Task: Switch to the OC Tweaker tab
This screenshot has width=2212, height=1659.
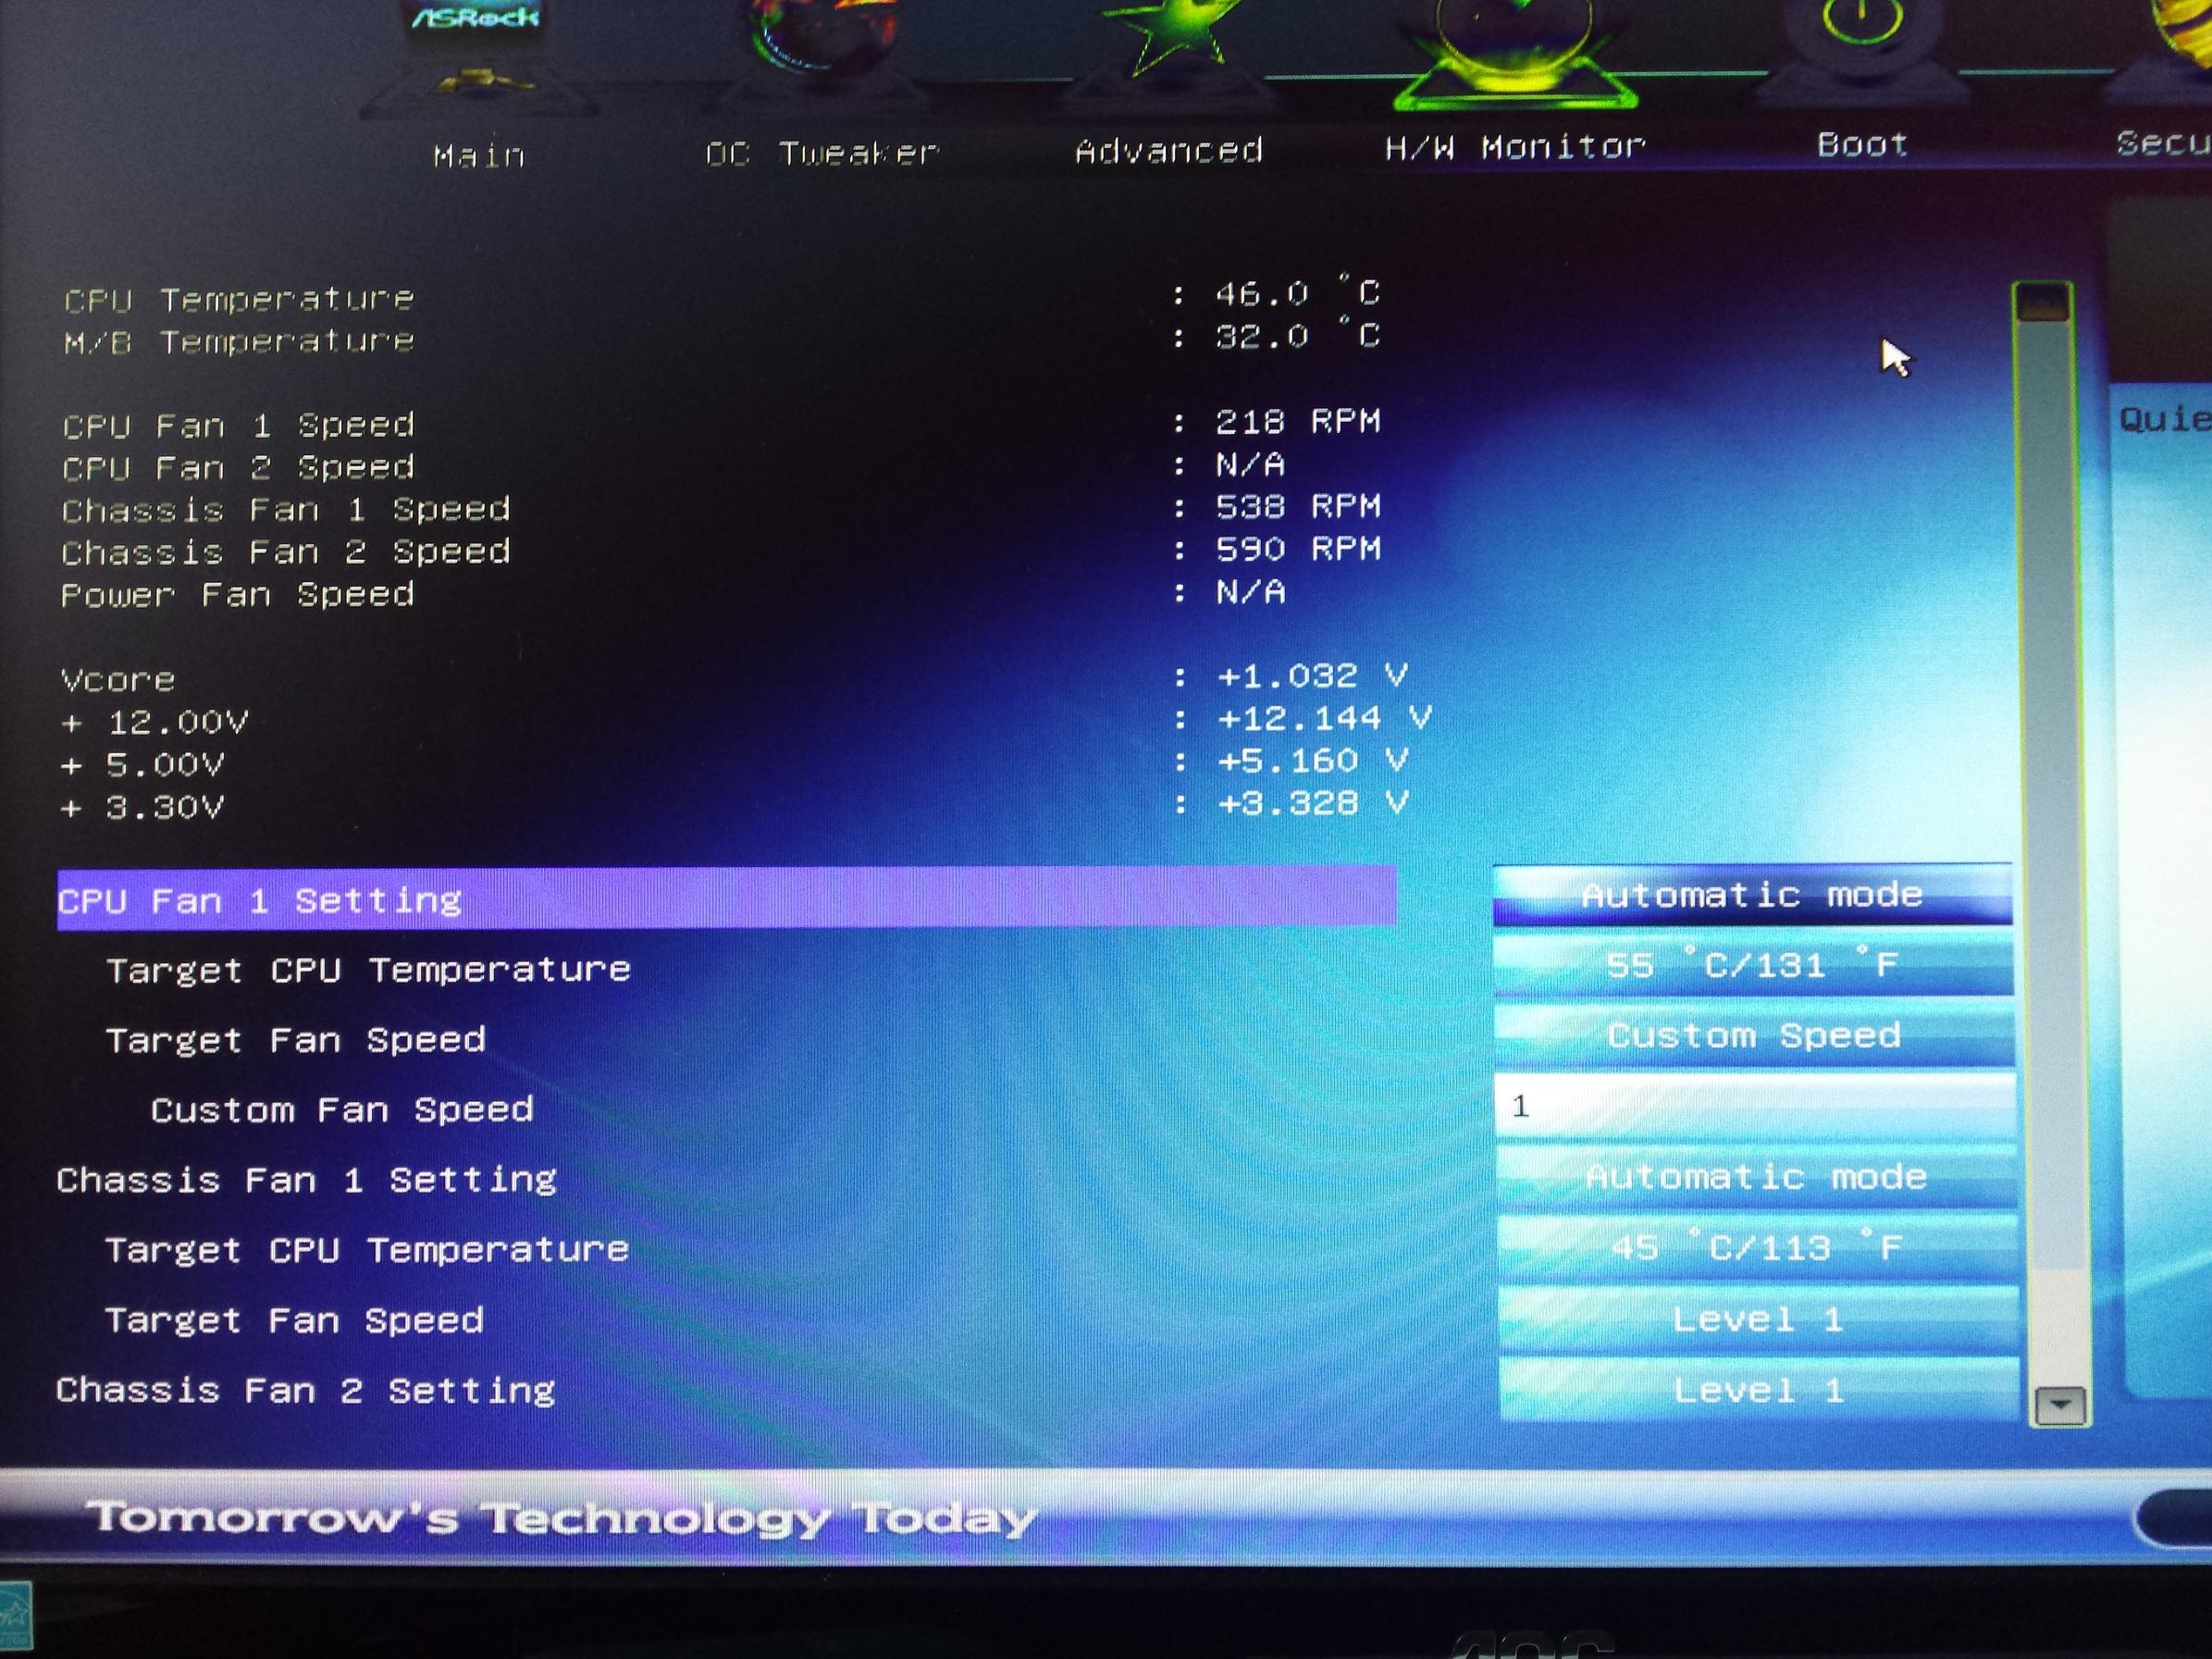Action: pos(822,153)
